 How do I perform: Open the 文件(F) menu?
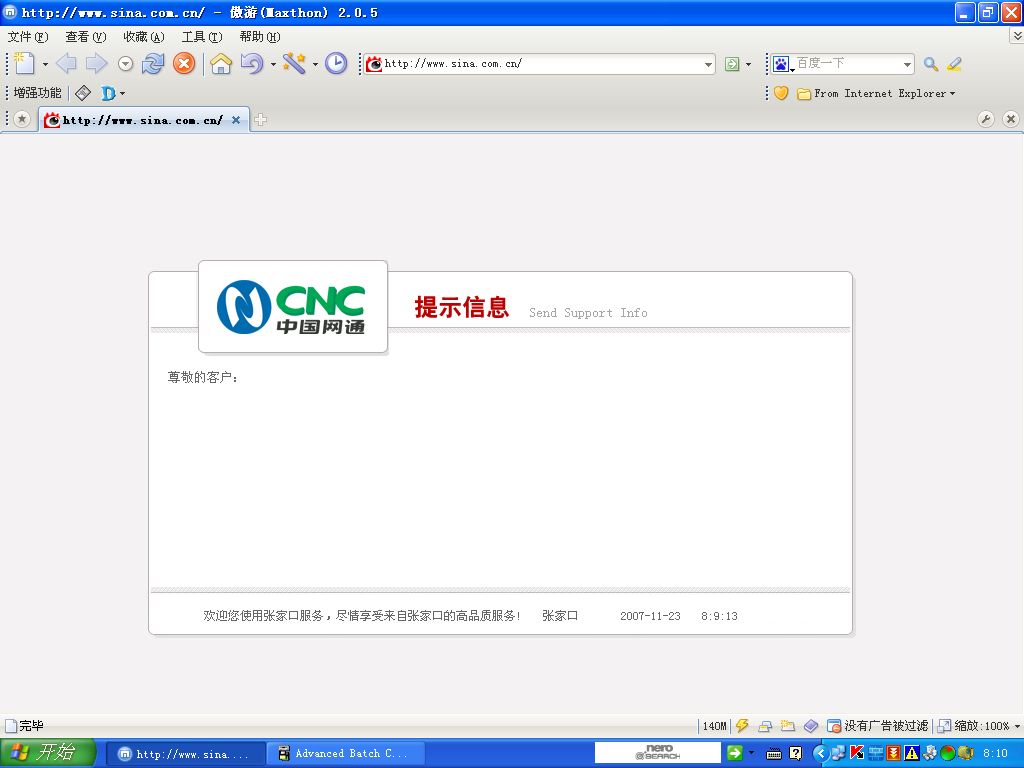[x=27, y=37]
